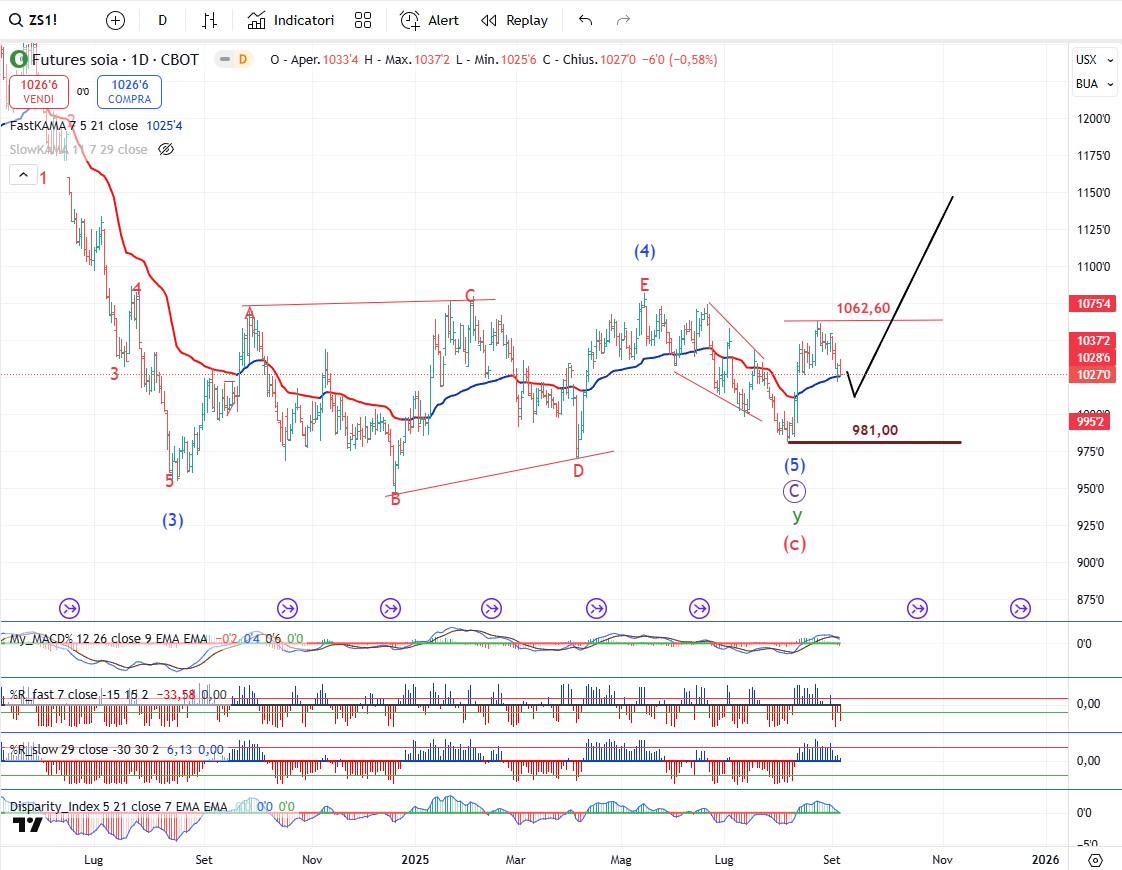This screenshot has width=1122, height=870.
Task: Open the future event marker near Nov 2025
Action: (917, 609)
